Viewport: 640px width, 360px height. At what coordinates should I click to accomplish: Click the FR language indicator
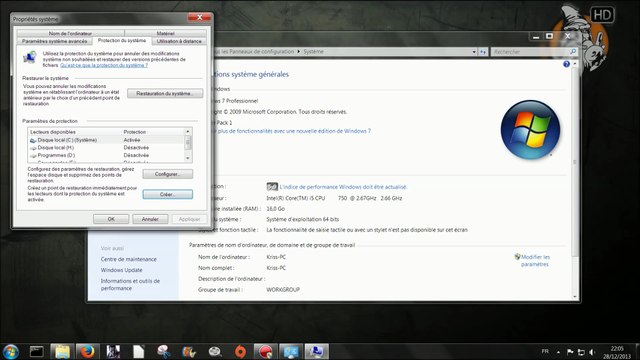(545, 351)
